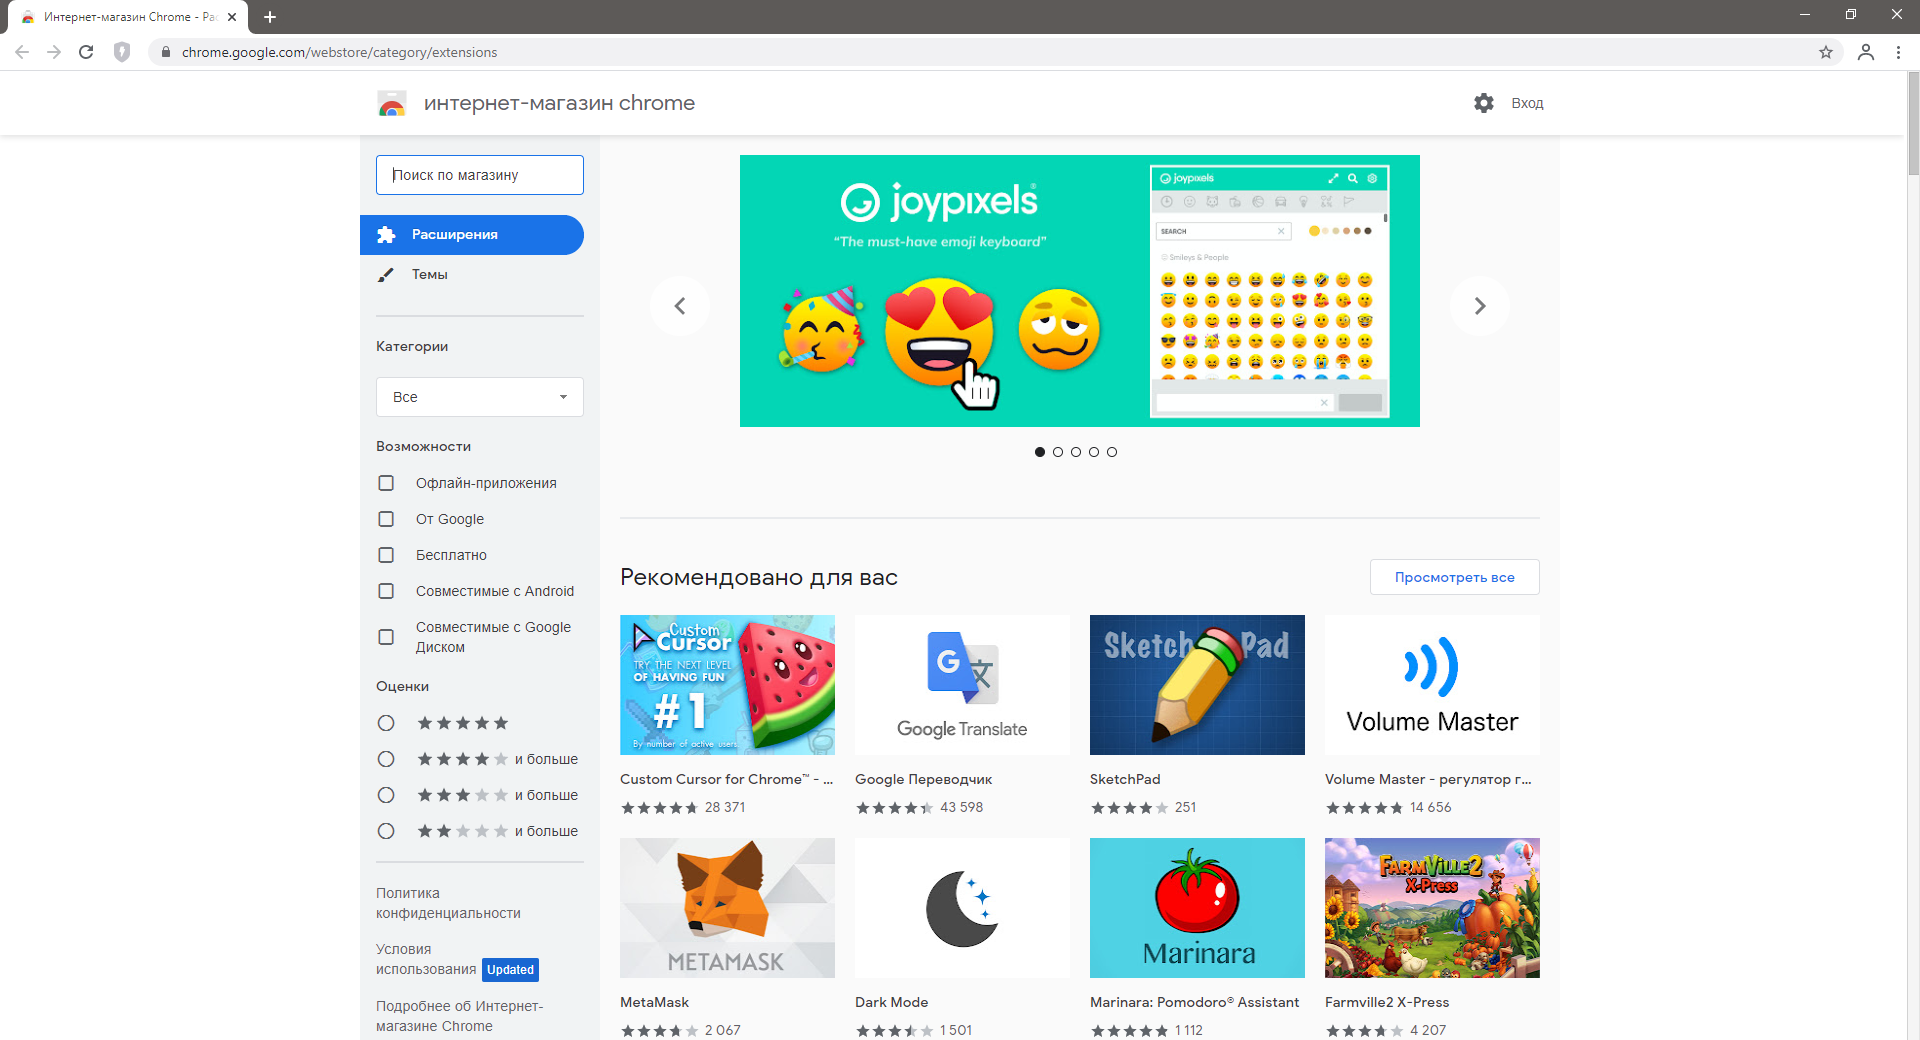Open settings via the gear icon
The image size is (1920, 1040).
coord(1484,103)
